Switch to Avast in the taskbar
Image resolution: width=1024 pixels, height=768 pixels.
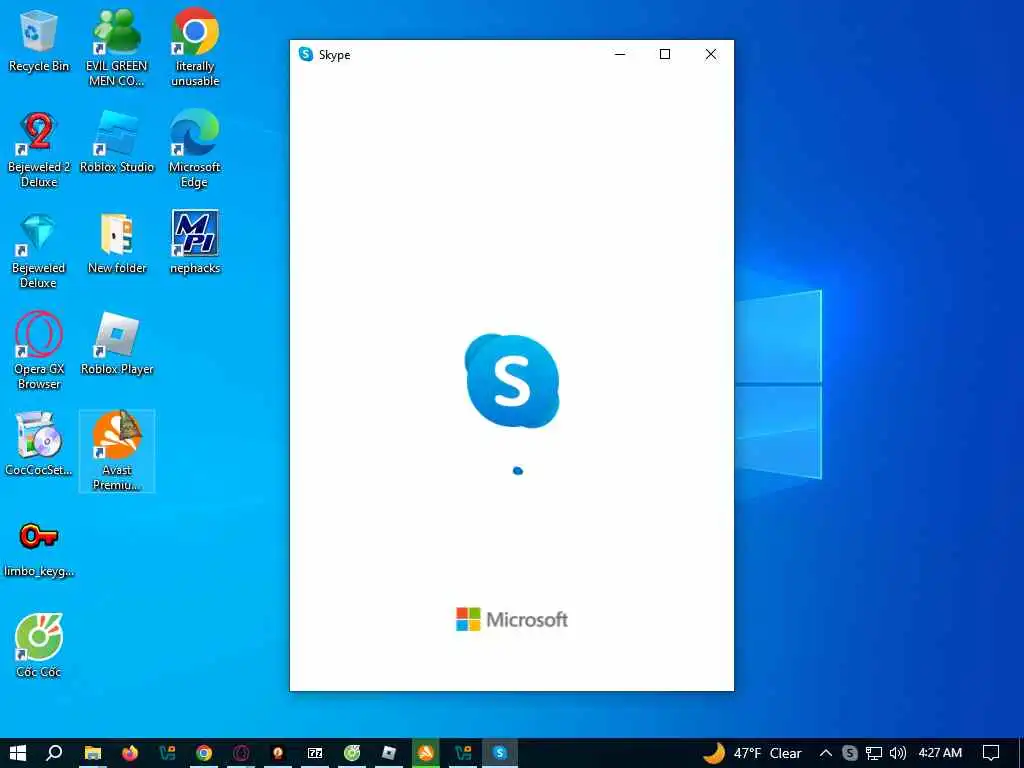[426, 753]
